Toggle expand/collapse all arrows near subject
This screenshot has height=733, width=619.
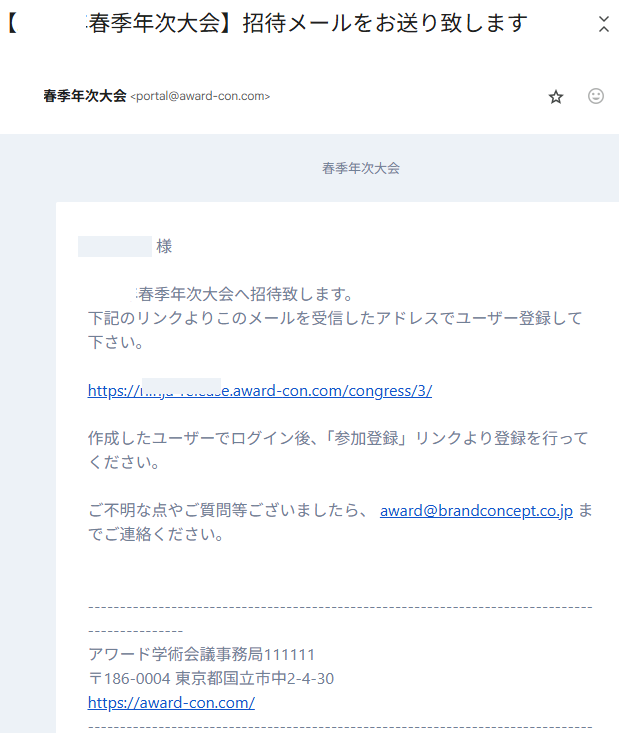coord(602,25)
